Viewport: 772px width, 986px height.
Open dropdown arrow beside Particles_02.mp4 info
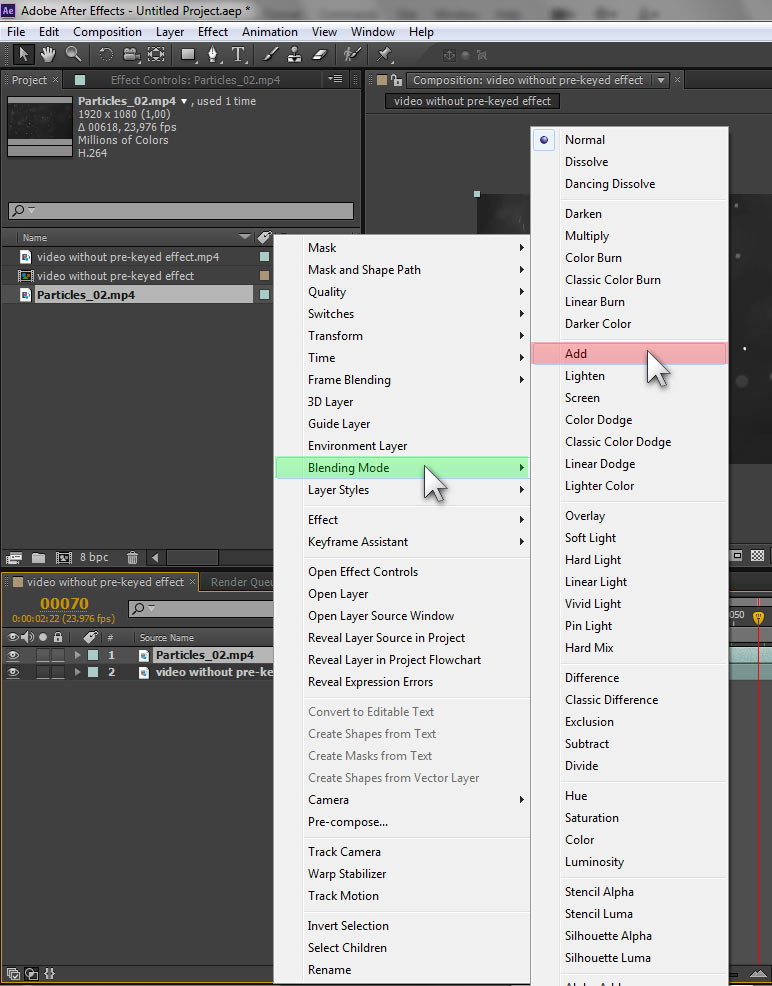[184, 101]
